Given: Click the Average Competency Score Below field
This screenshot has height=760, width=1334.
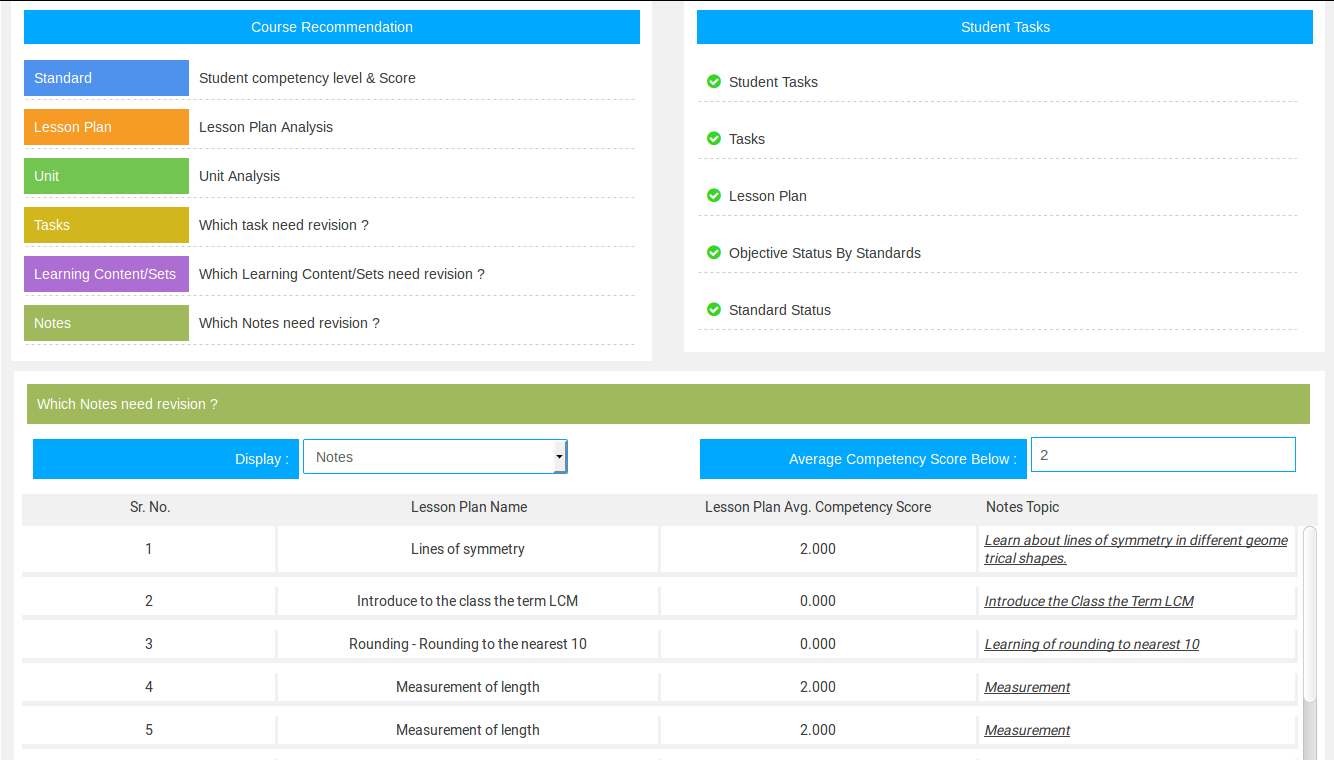Looking at the screenshot, I should (1162, 455).
